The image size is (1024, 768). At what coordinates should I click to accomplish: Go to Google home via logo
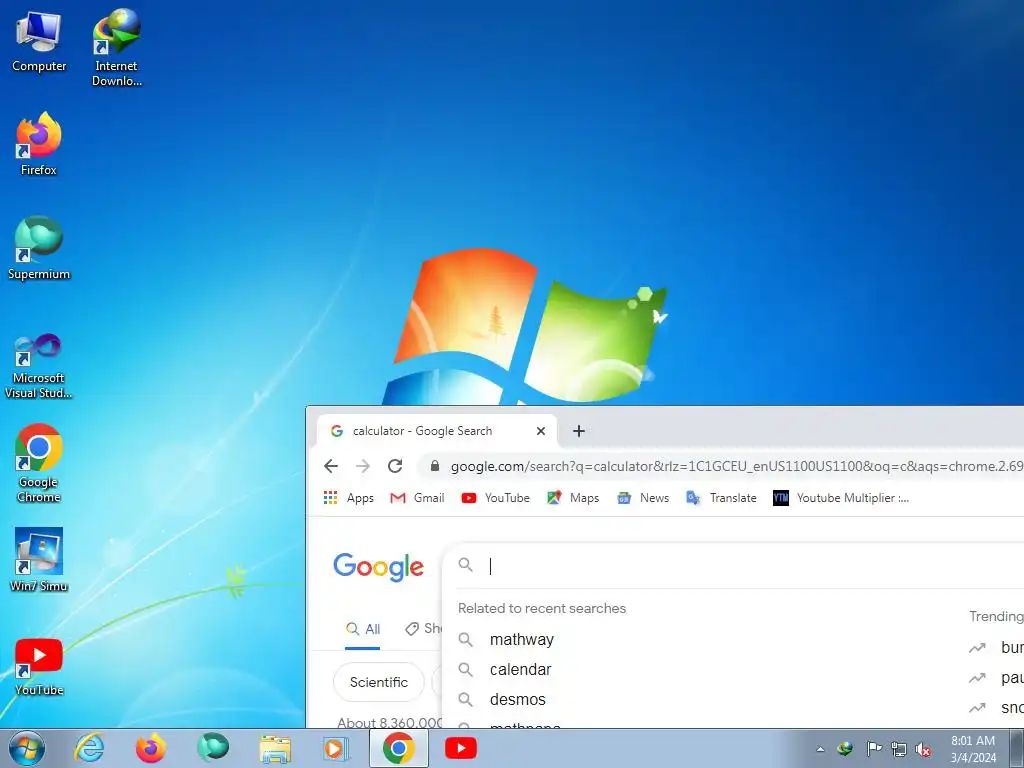click(379, 567)
